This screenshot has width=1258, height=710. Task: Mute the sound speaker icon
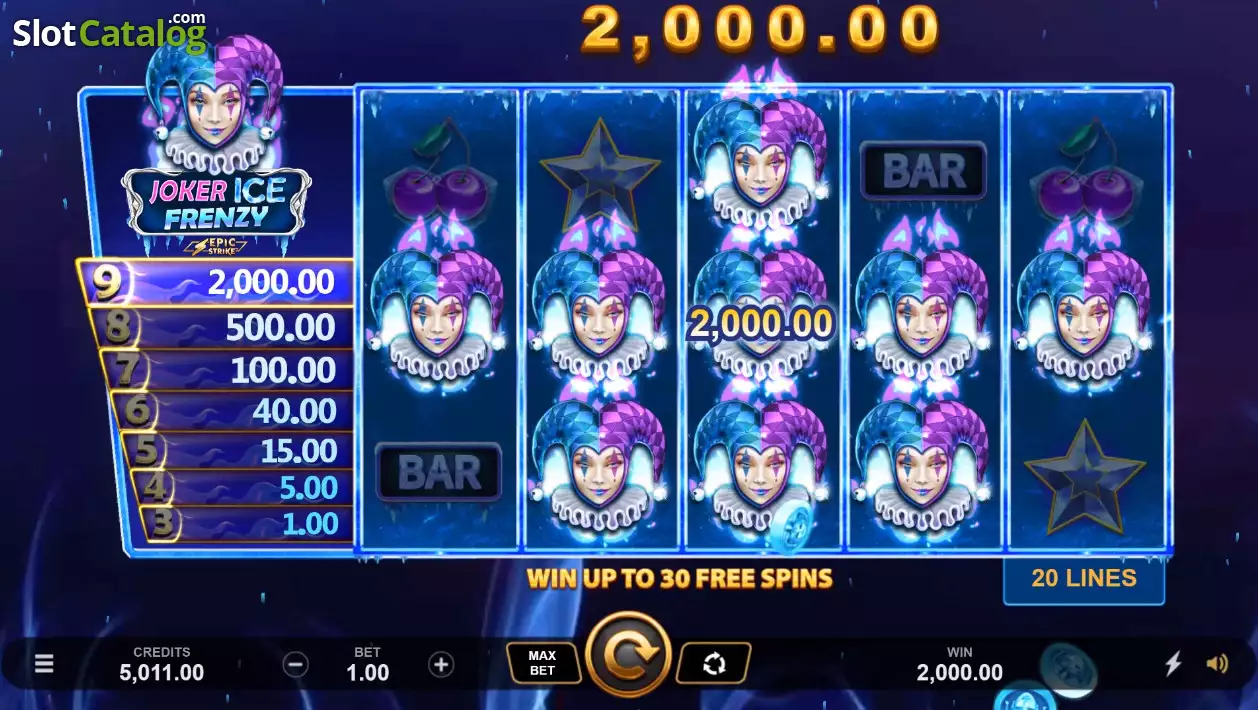[1217, 663]
